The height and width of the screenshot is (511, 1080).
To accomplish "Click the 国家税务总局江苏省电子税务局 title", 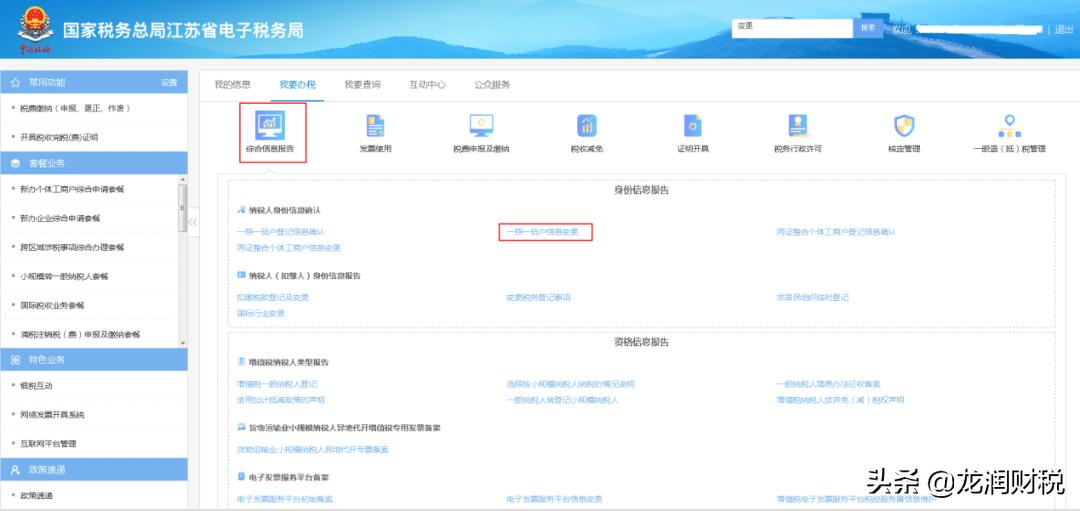I will pyautogui.click(x=183, y=31).
